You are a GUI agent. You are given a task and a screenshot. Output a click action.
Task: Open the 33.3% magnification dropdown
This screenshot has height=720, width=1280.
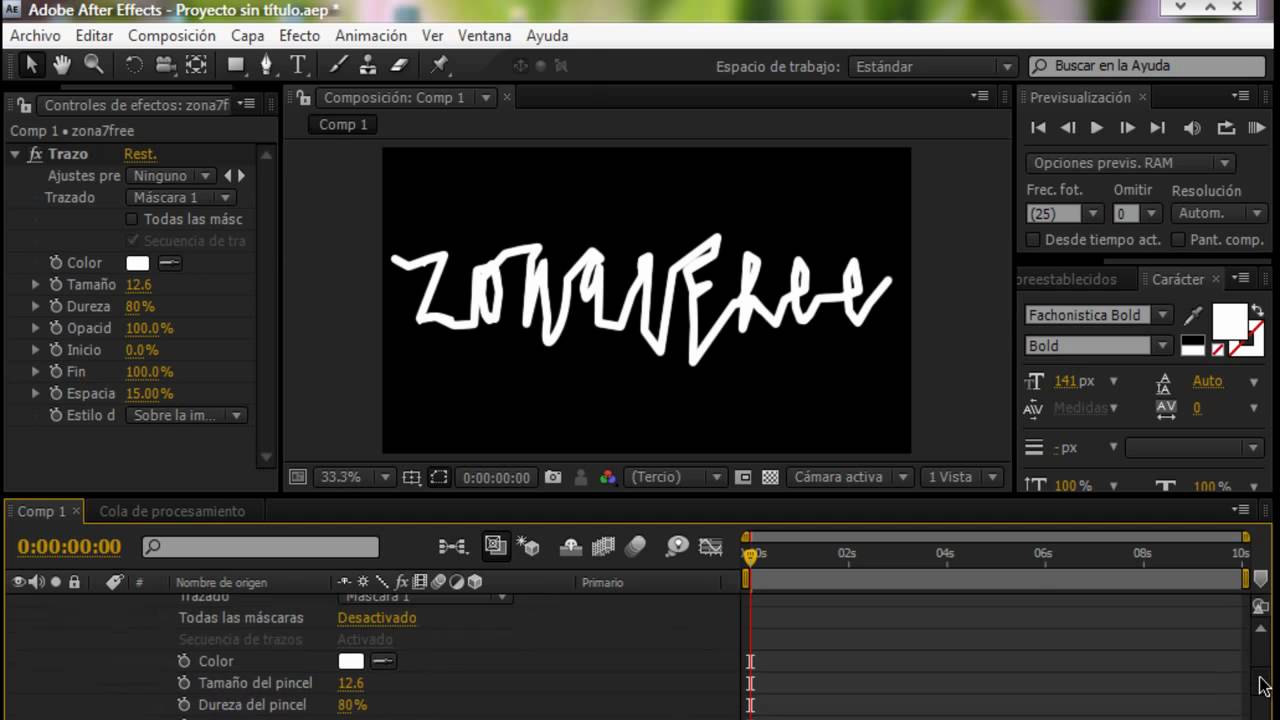pyautogui.click(x=354, y=477)
